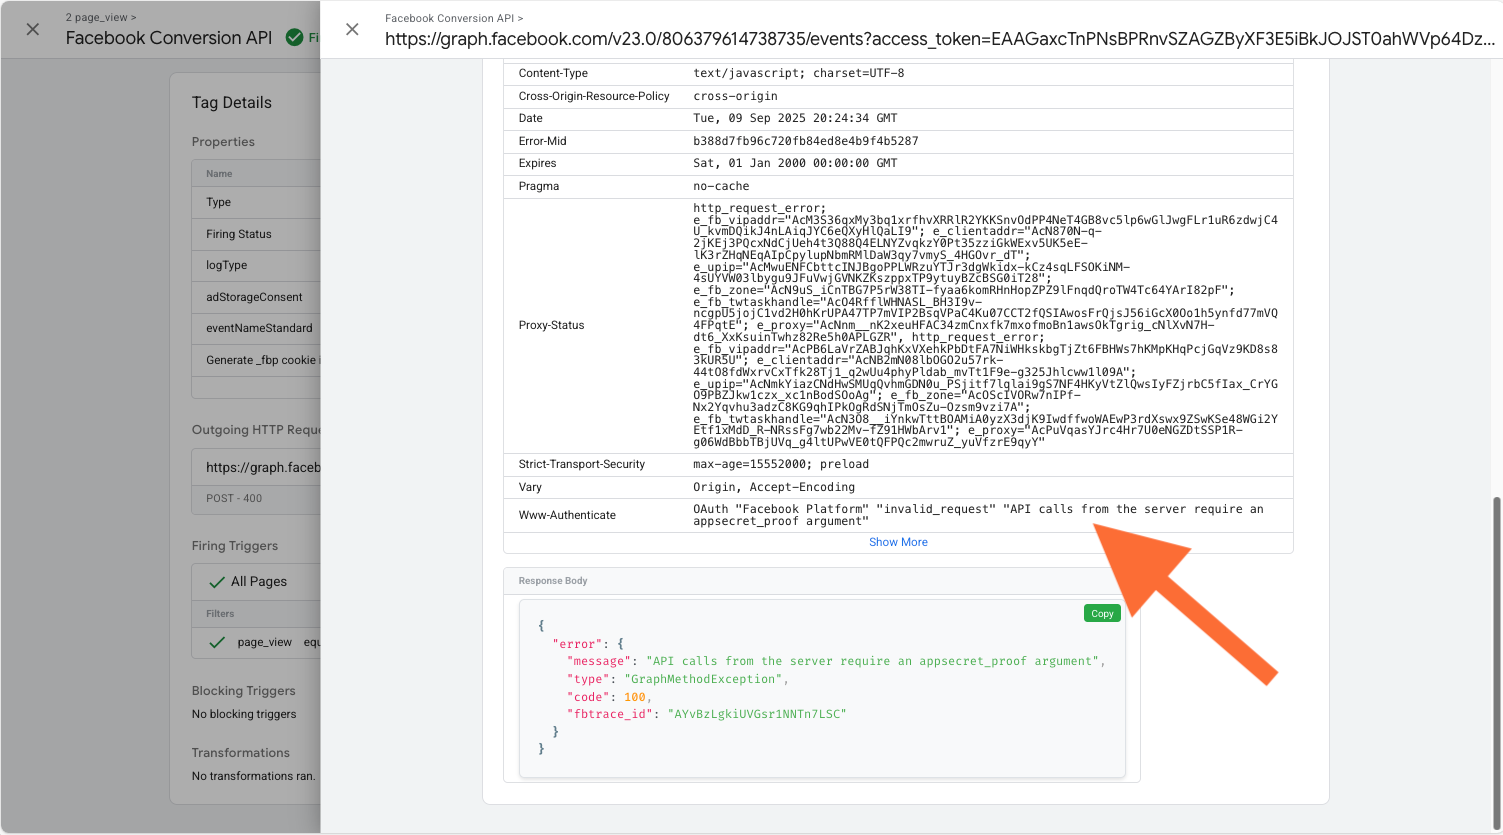
Task: Click the "GraphMethodException" type line
Action: coord(677,679)
